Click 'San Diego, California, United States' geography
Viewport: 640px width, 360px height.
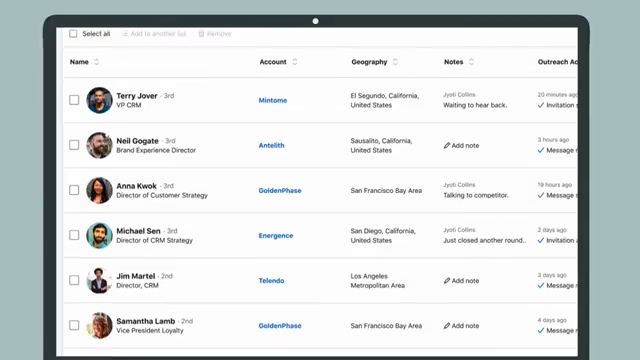pyautogui.click(x=383, y=236)
